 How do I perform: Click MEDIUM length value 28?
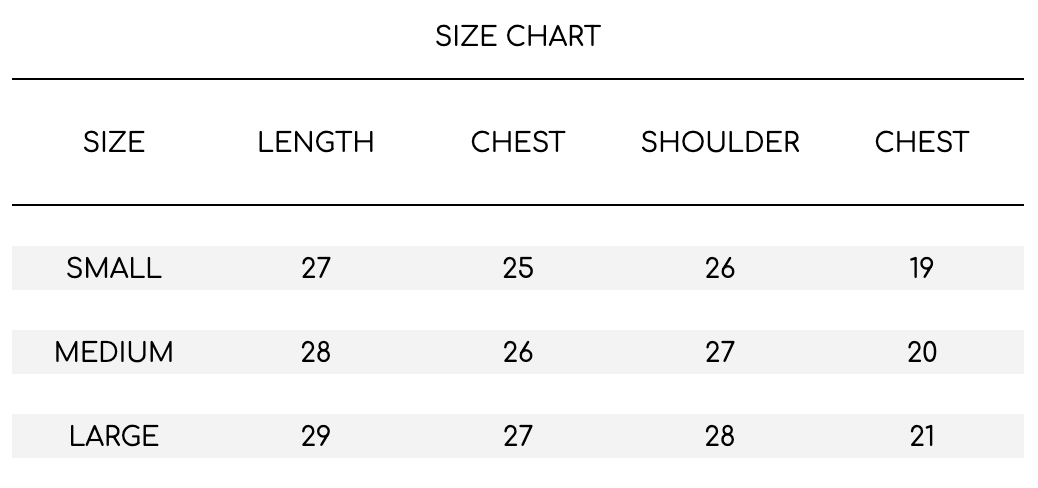(x=316, y=352)
